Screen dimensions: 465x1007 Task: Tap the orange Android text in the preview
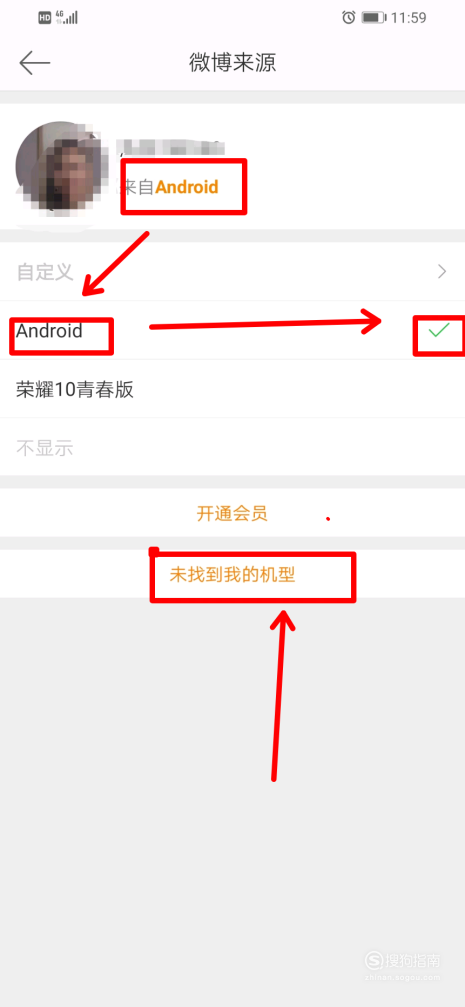coord(187,187)
